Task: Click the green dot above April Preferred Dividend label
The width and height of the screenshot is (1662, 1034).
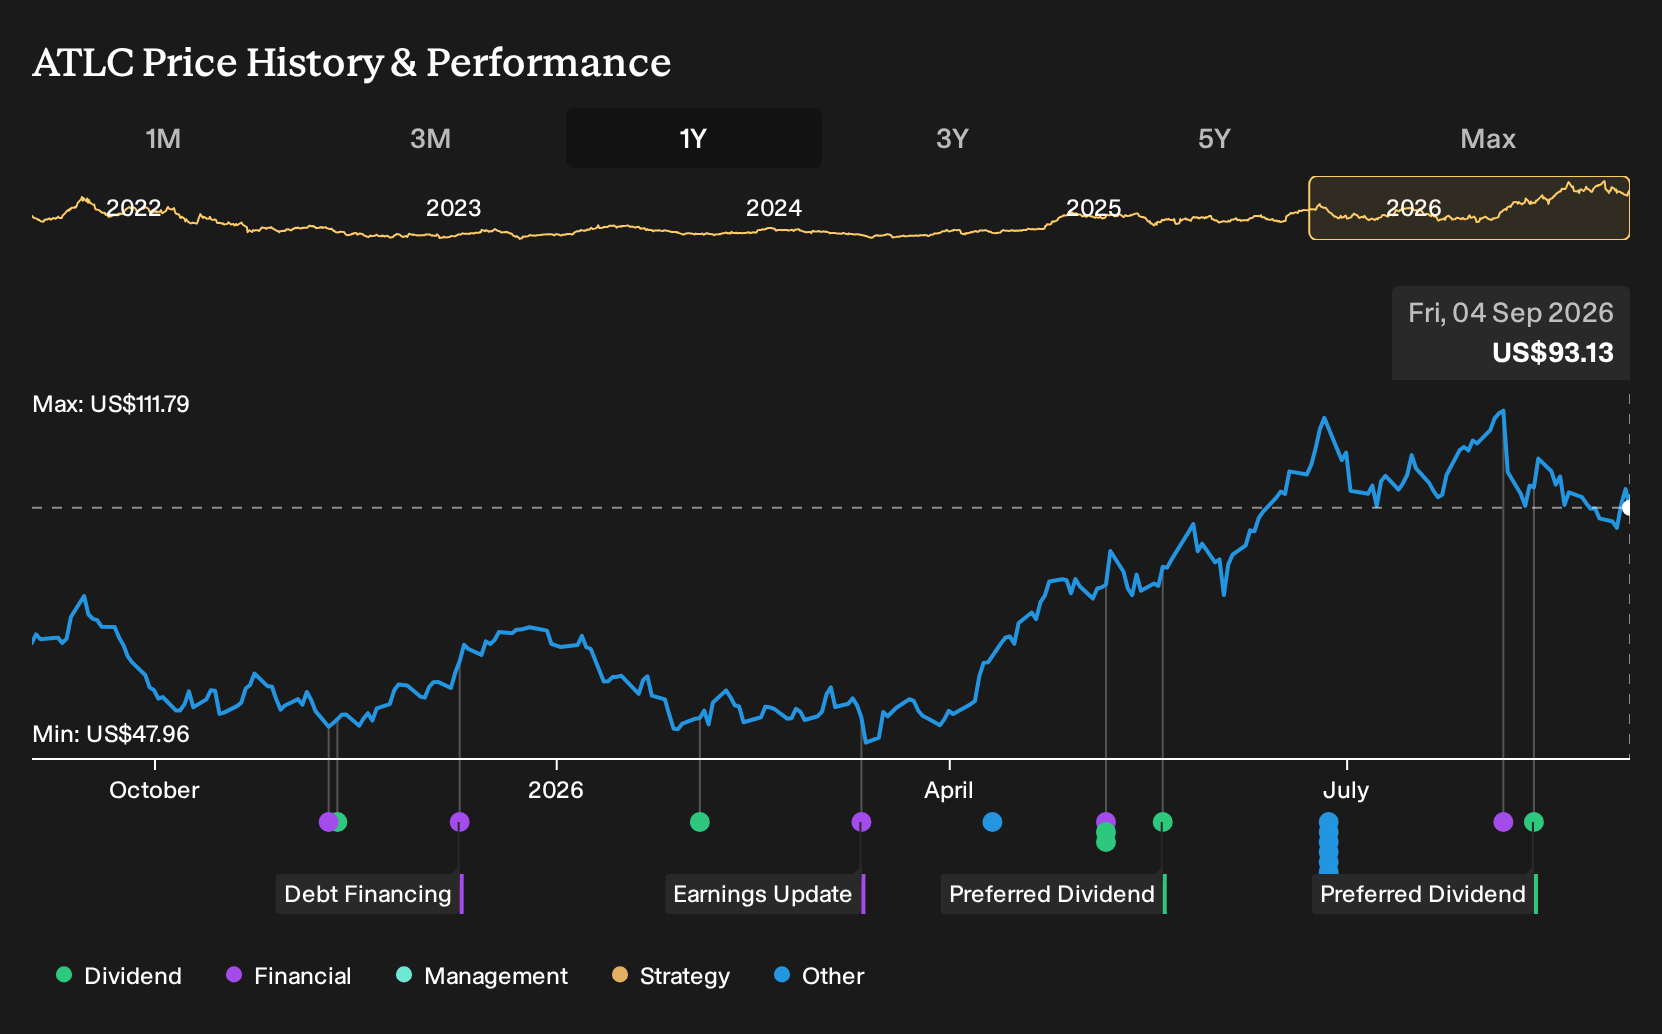Action: 1162,822
